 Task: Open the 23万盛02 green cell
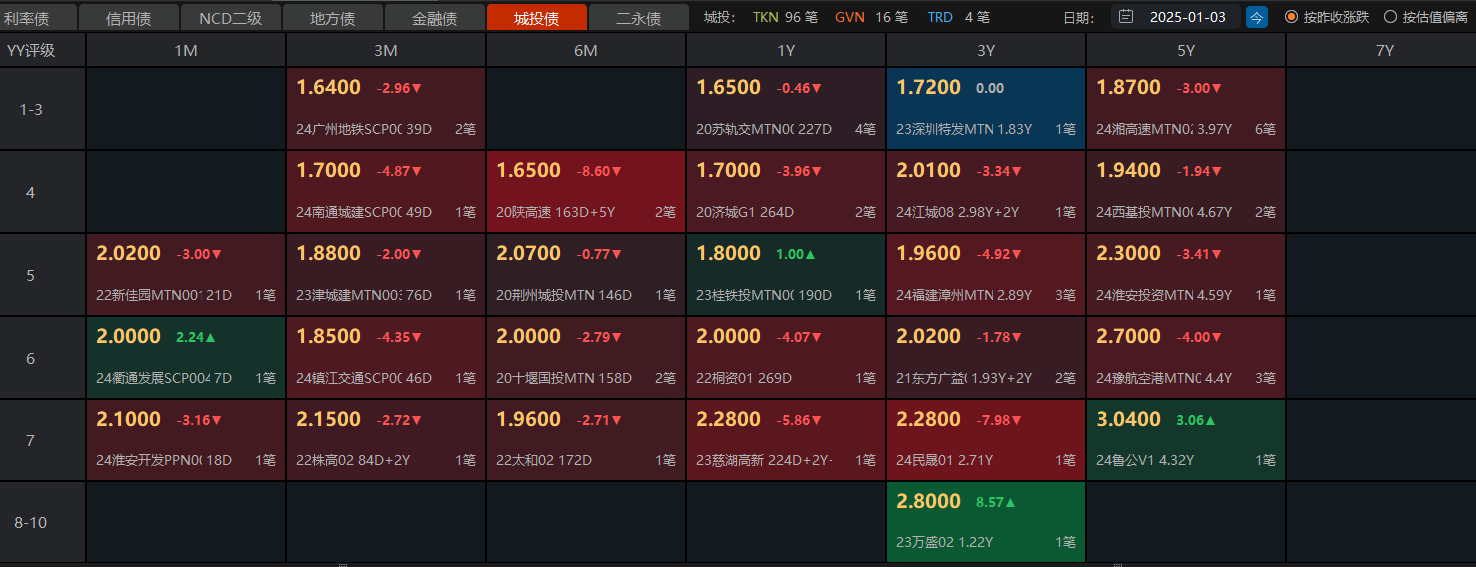point(985,521)
